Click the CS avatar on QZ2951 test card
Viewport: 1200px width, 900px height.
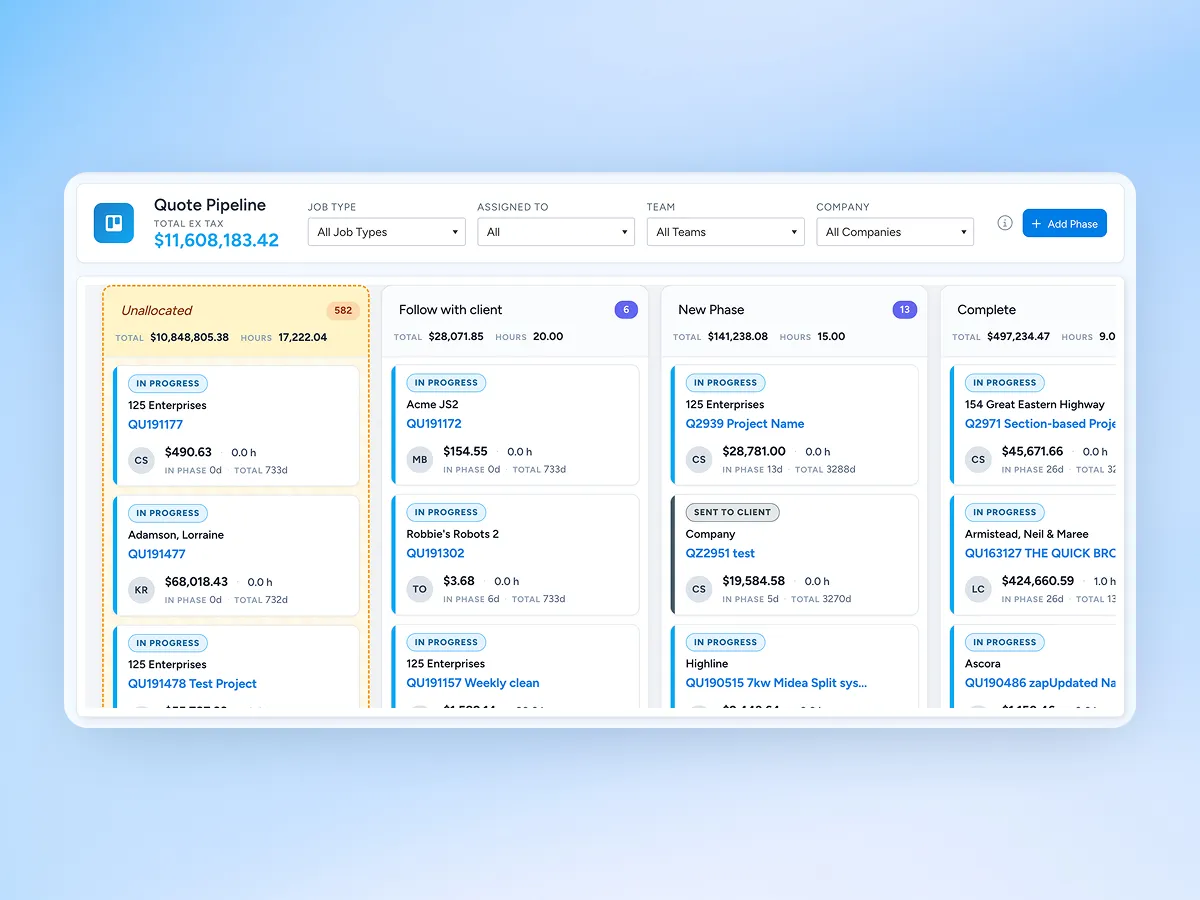tap(699, 589)
